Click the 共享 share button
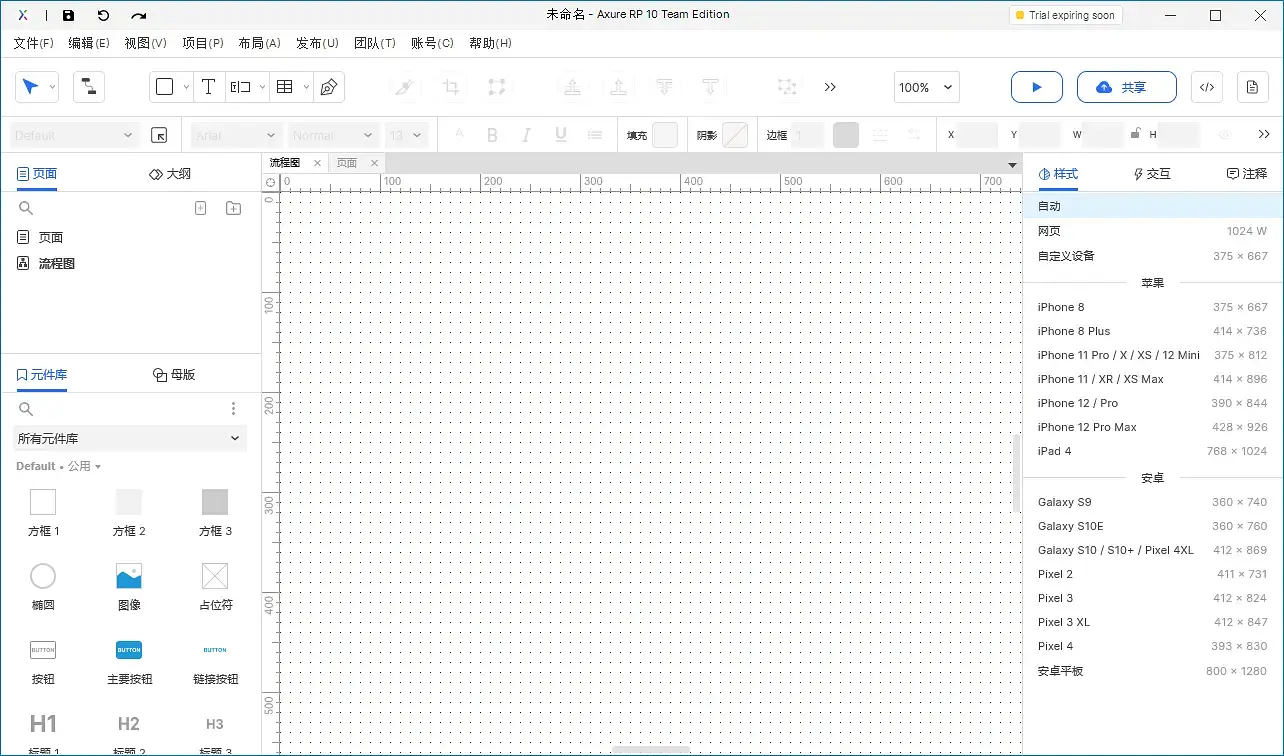Viewport: 1284px width, 756px height. tap(1127, 87)
